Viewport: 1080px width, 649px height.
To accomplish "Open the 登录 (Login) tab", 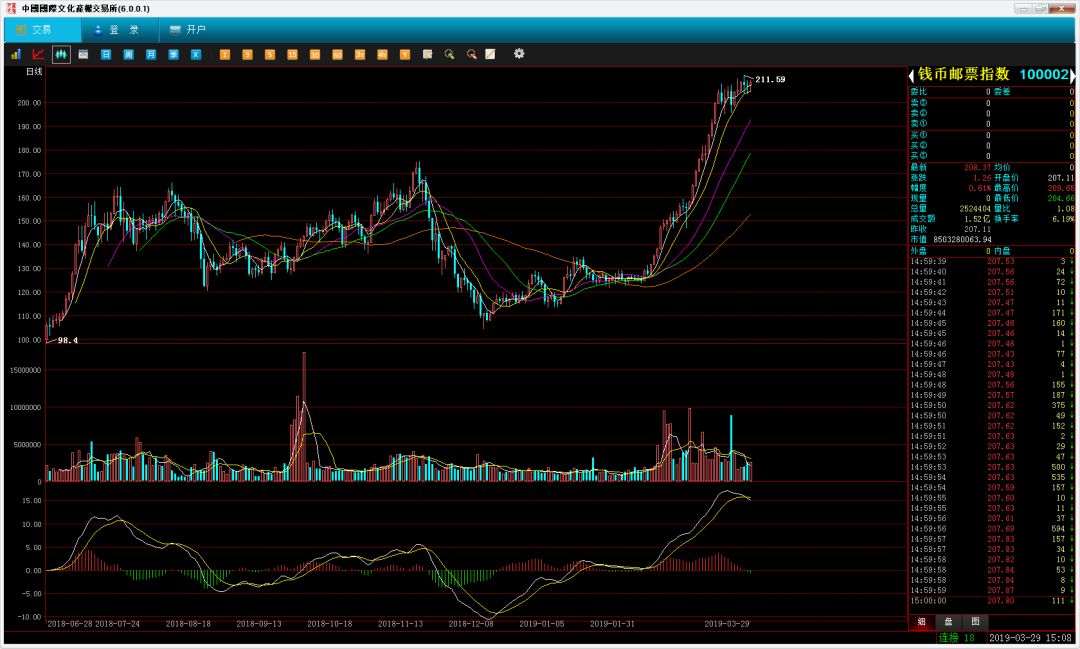I will click(x=120, y=30).
